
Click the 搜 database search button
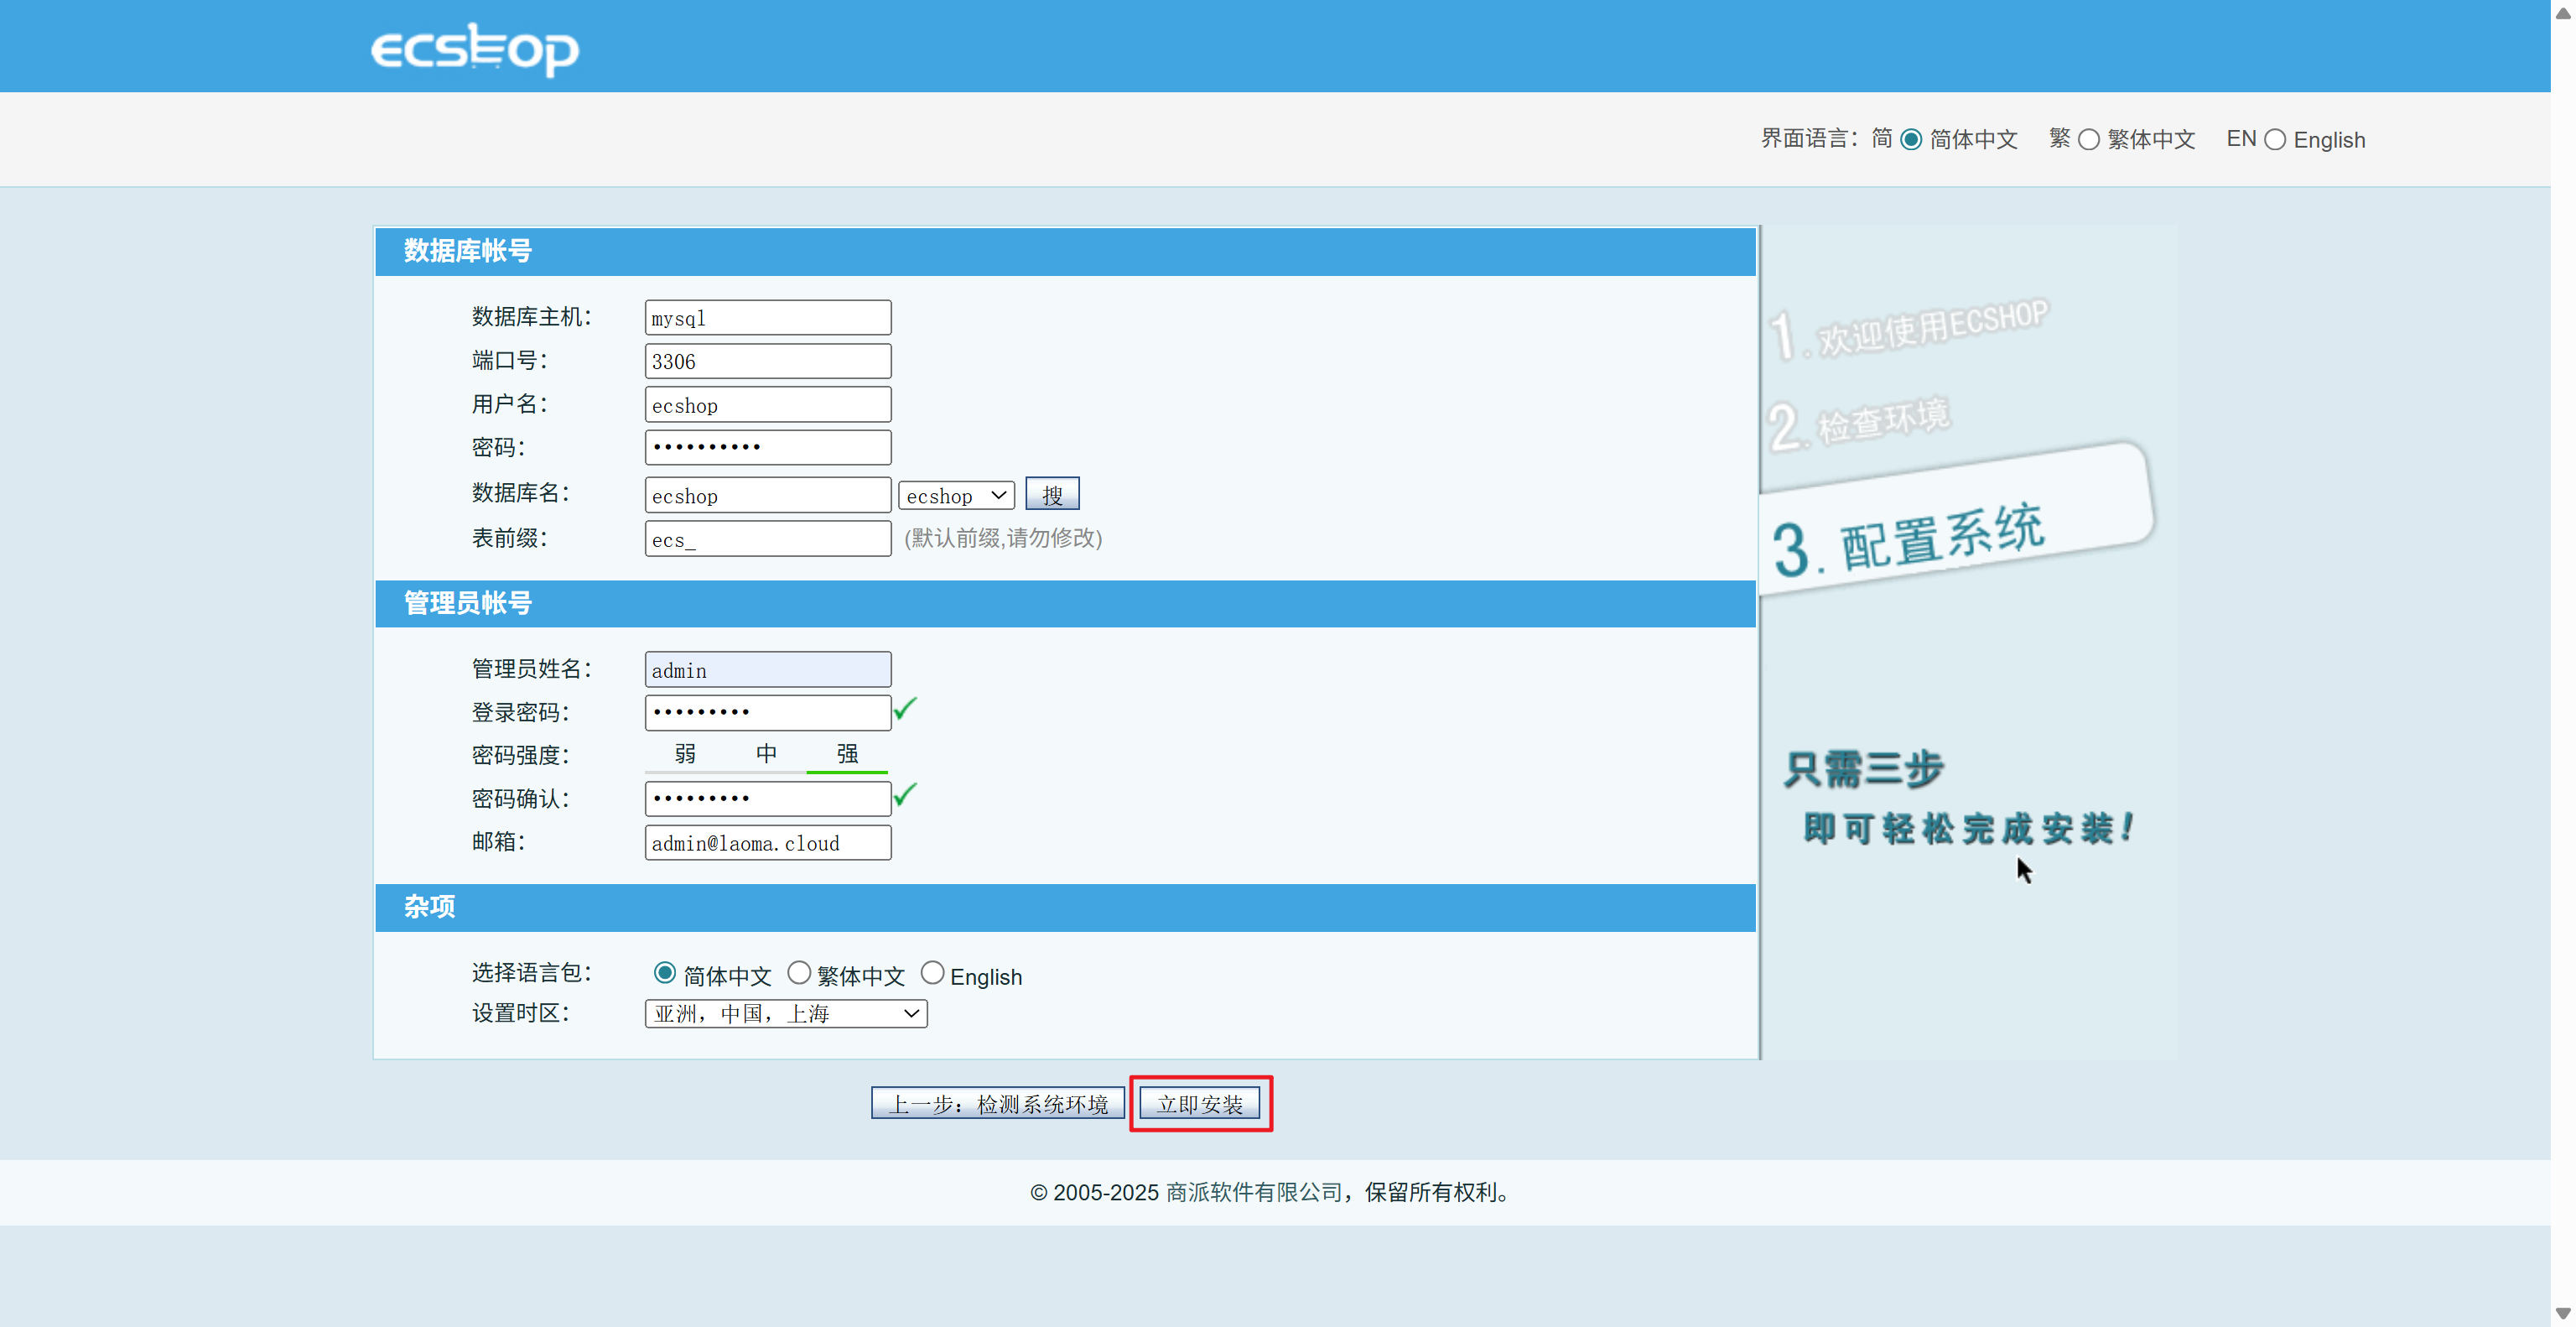[x=1052, y=495]
